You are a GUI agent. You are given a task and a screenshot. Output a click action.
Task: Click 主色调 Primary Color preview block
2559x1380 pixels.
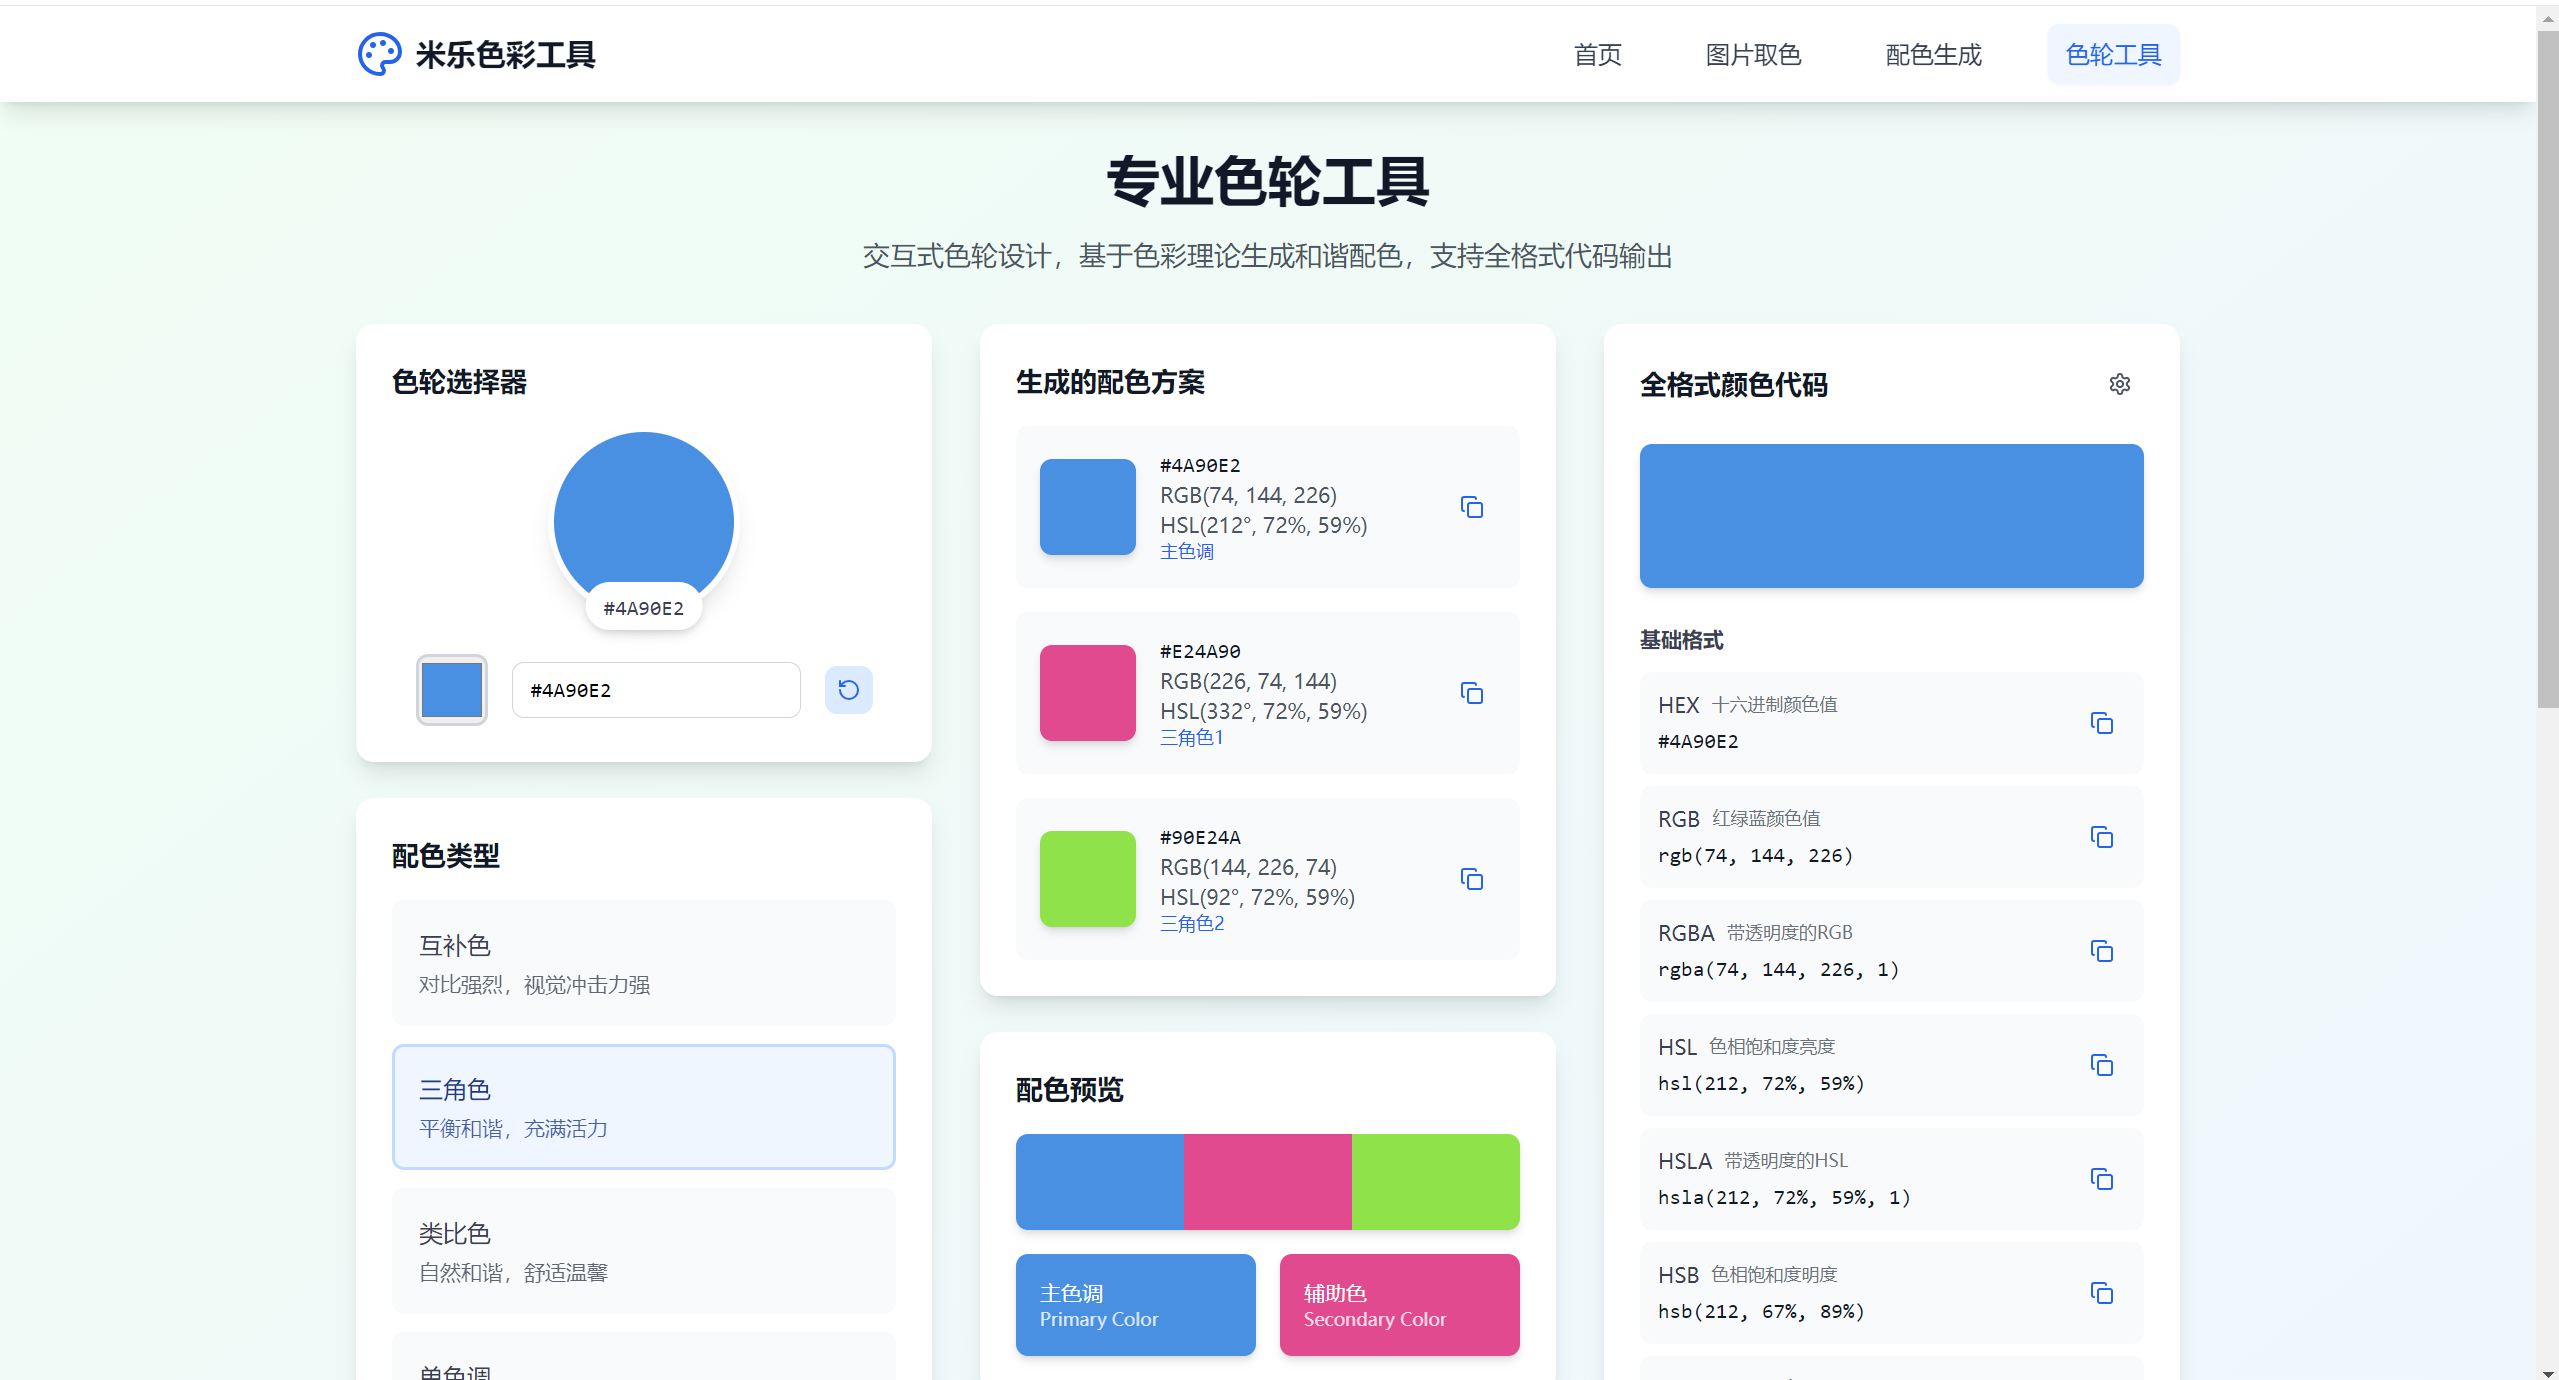coord(1135,1304)
